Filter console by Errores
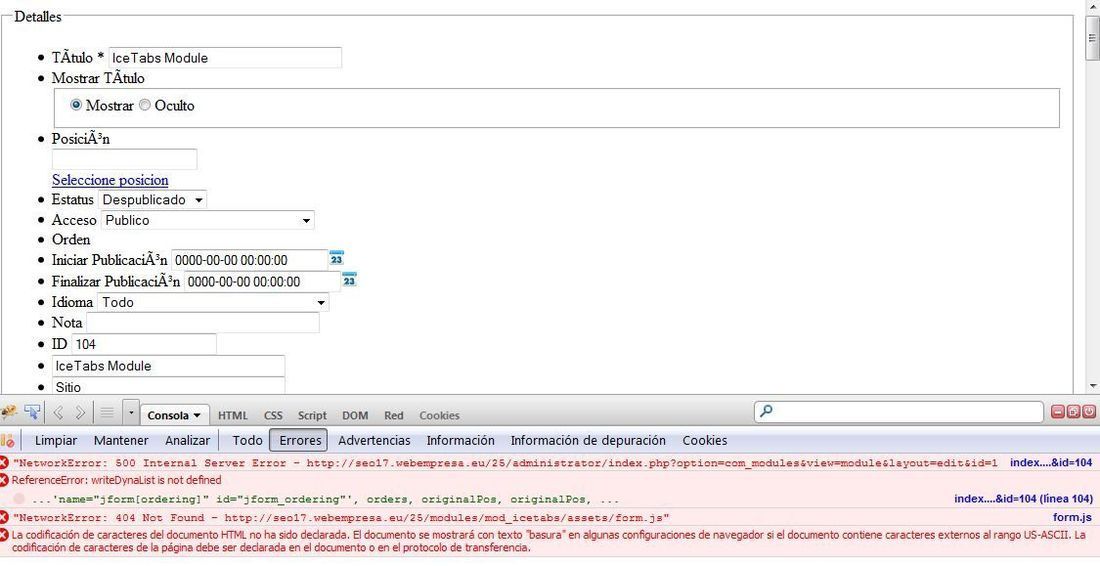The width and height of the screenshot is (1100, 566). click(300, 440)
